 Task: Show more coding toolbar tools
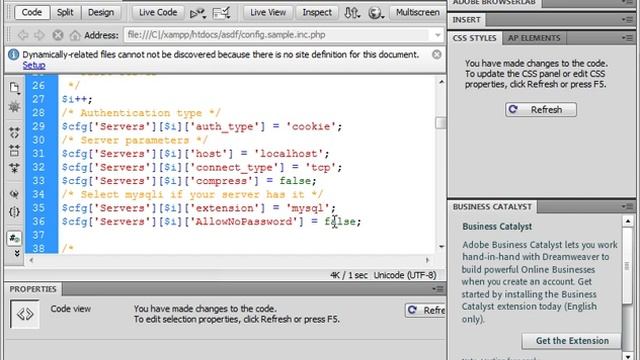pyautogui.click(x=17, y=254)
